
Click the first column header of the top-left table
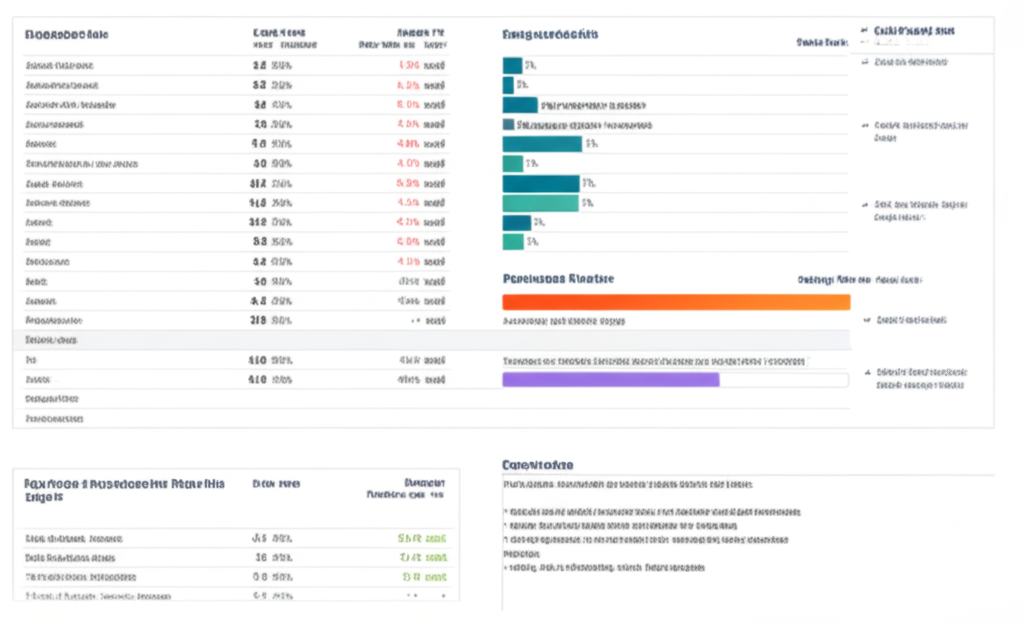(66, 34)
